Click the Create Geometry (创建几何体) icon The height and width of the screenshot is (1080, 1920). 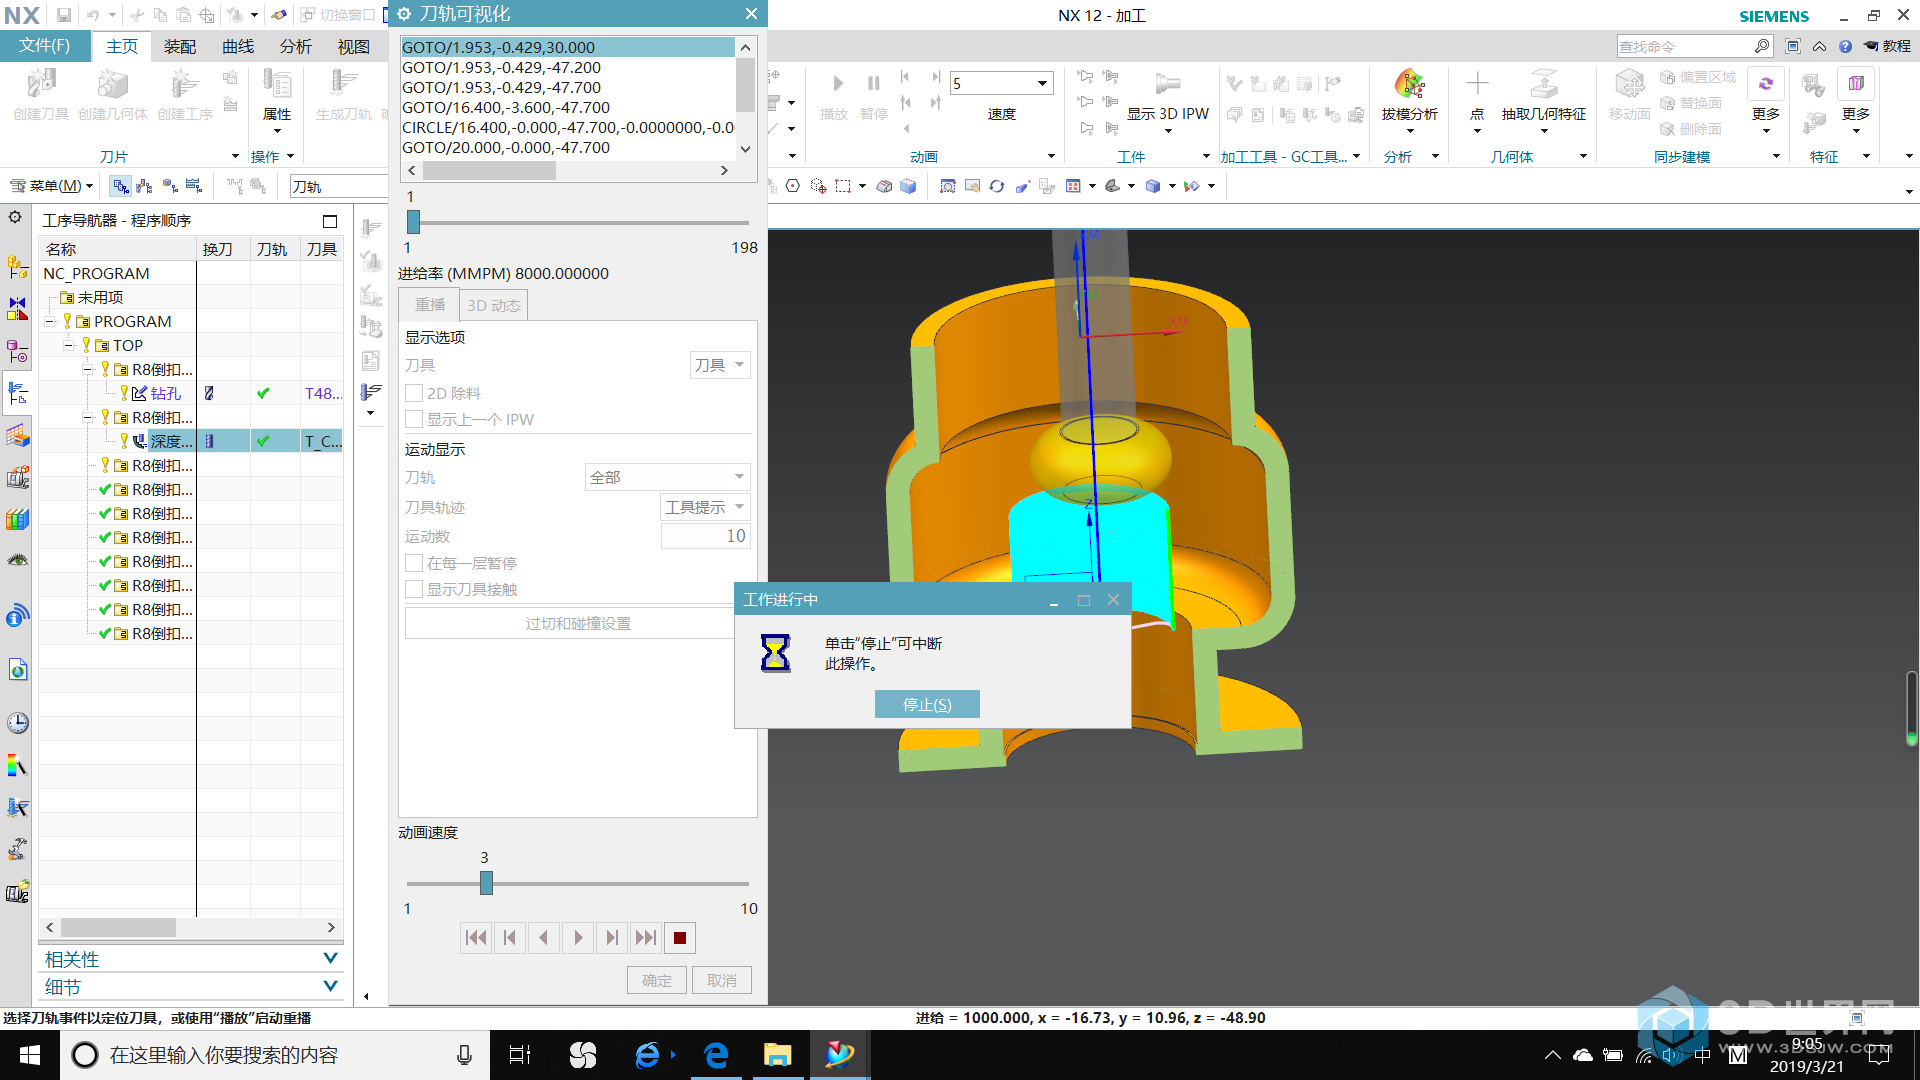(112, 84)
